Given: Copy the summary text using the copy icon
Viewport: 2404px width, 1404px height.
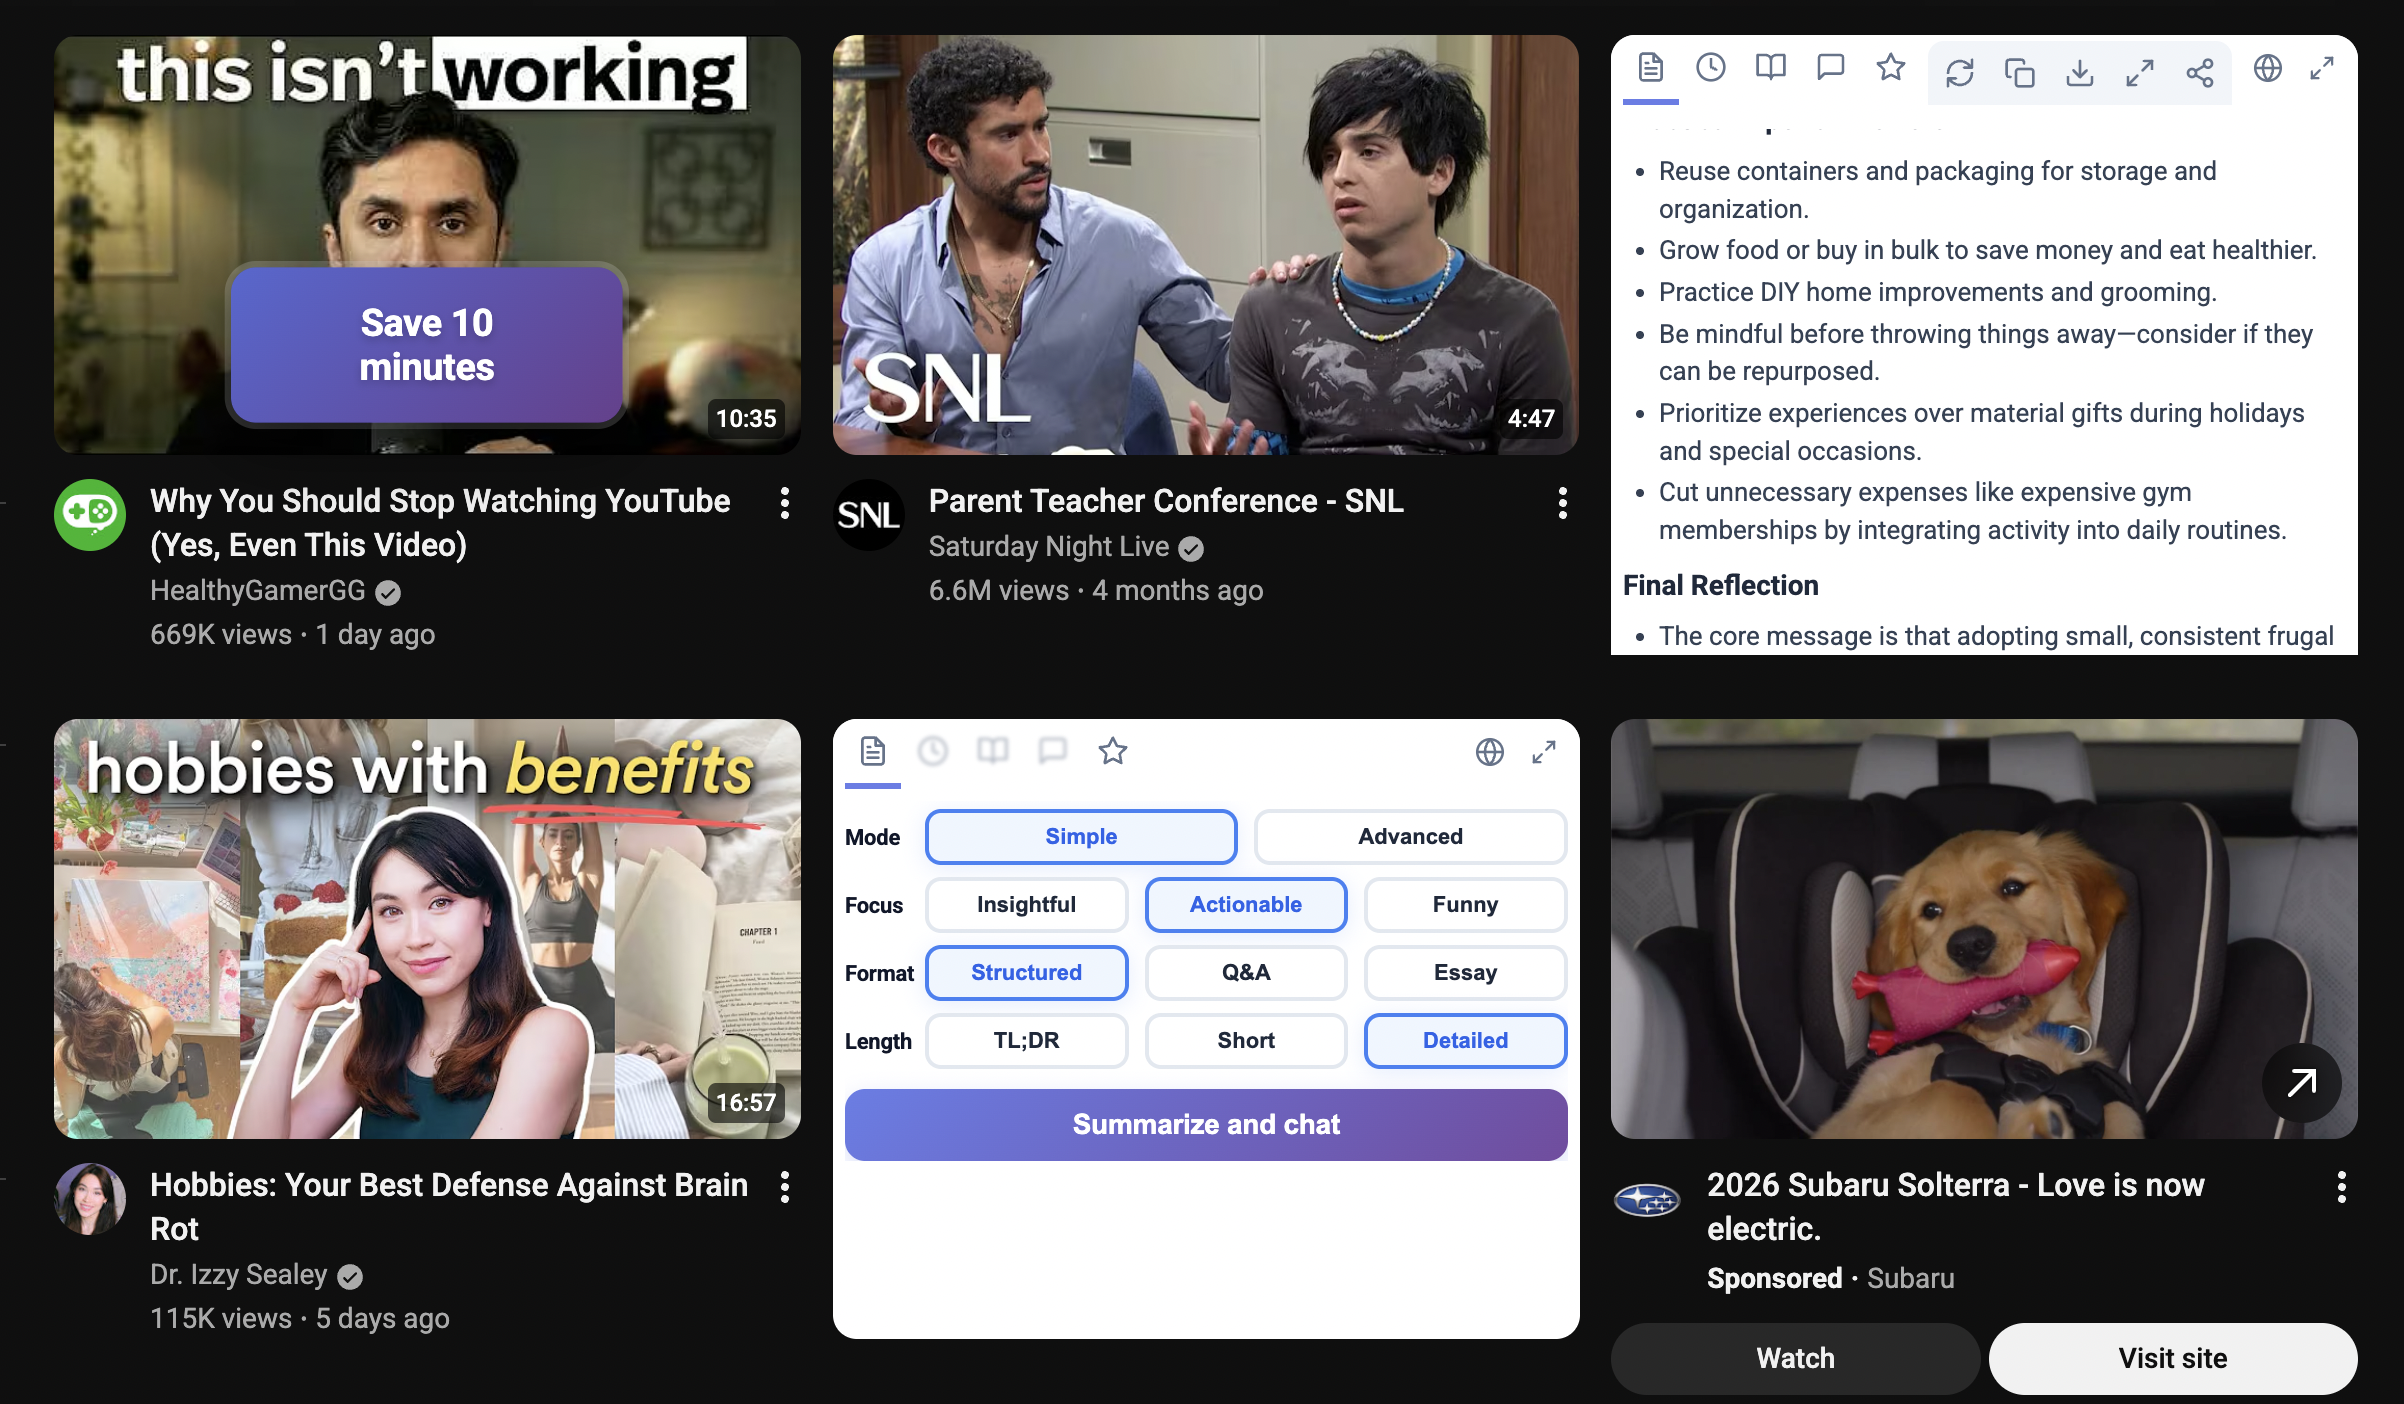Looking at the screenshot, I should [x=2019, y=70].
